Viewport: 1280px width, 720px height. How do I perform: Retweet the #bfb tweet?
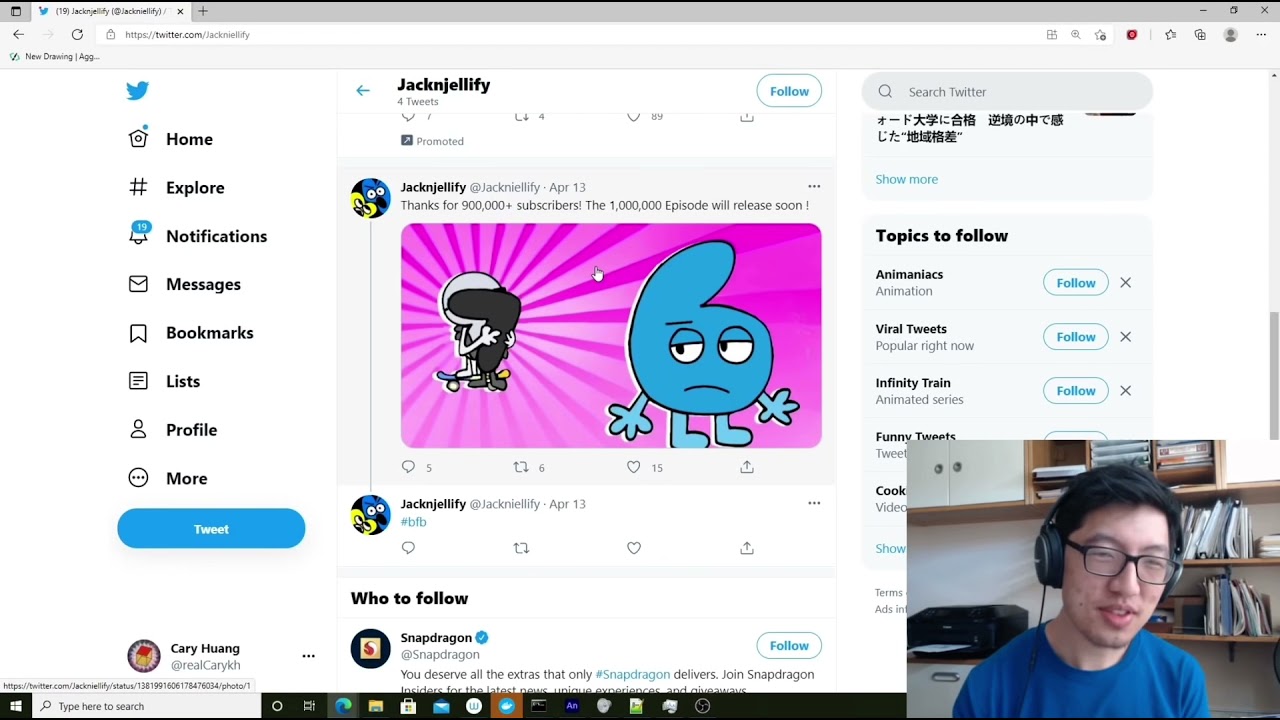point(521,548)
